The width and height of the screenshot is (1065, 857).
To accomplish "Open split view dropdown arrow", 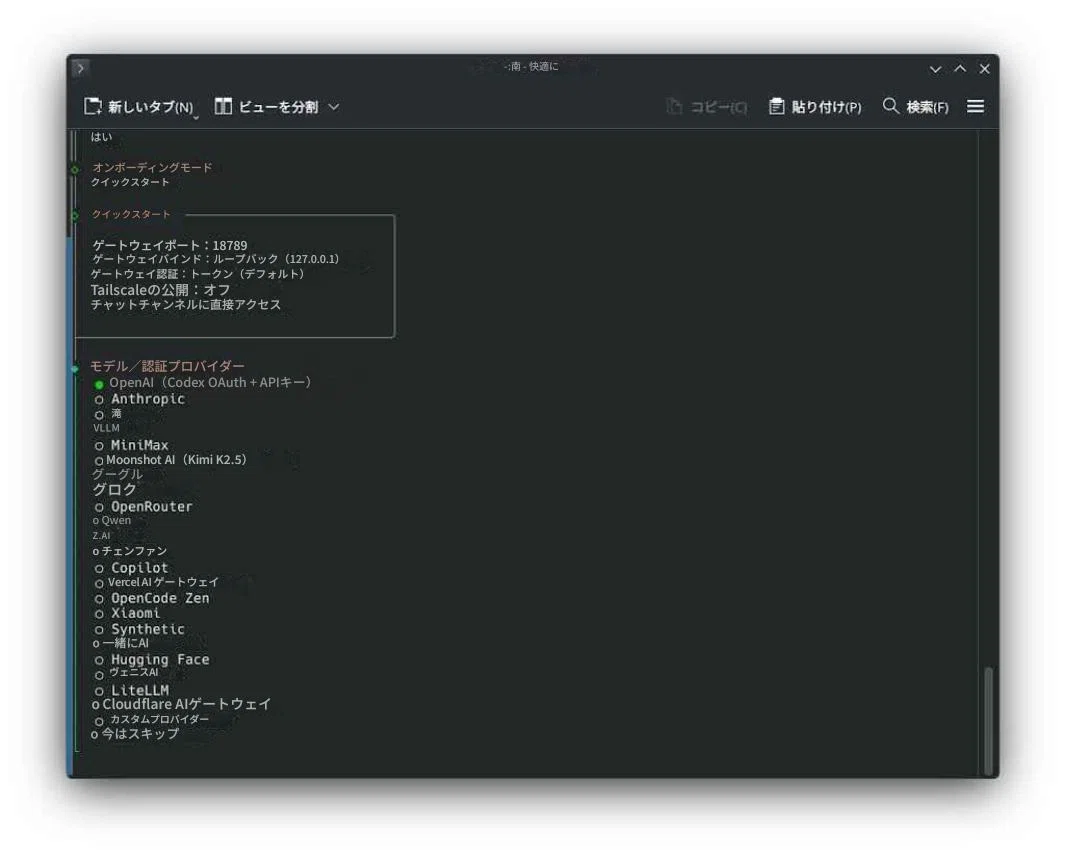I will [334, 107].
